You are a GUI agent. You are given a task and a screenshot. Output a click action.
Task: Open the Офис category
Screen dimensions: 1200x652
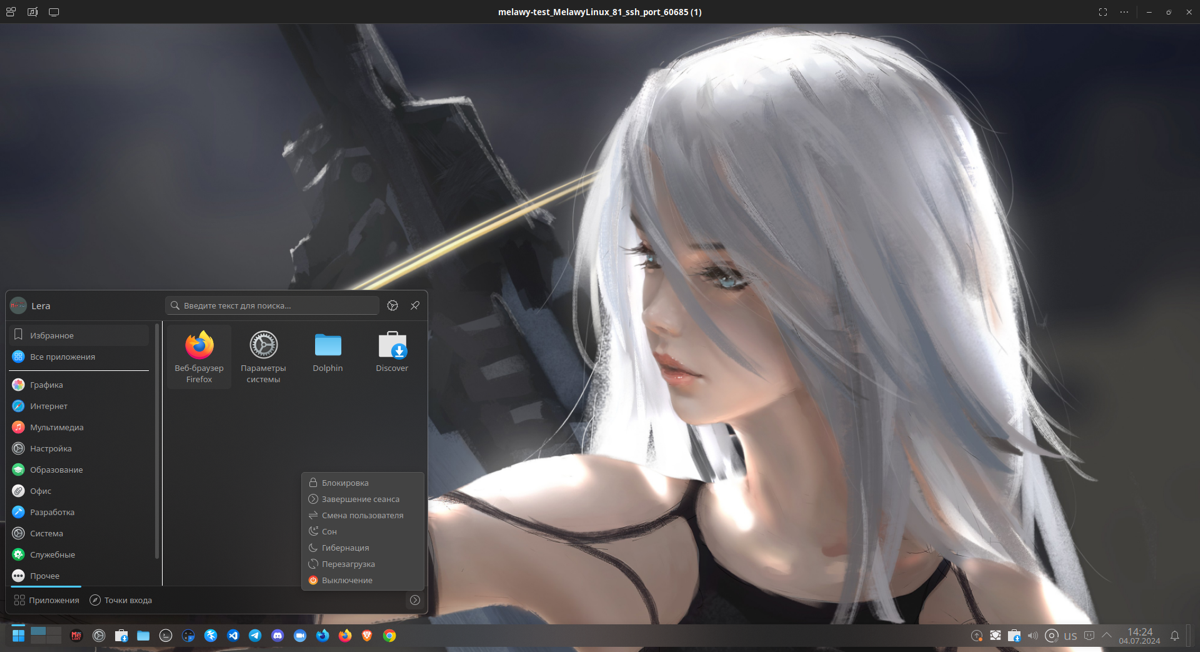click(79, 491)
